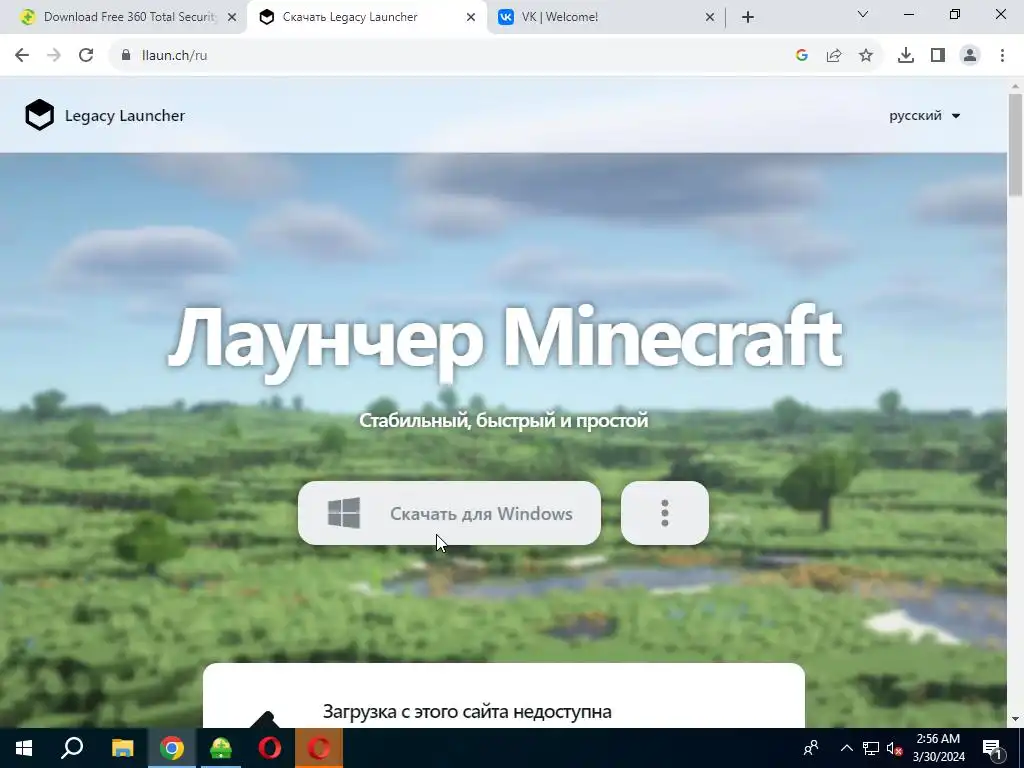Click the Legacy Launcher title text
1024x768 pixels.
125,116
